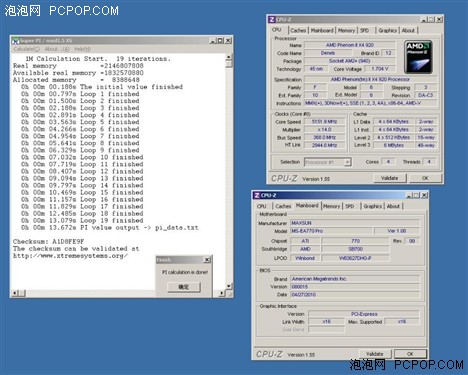The image size is (468, 375).
Task: Switch to Mainboard tab in top CPU-Z
Action: (322, 30)
